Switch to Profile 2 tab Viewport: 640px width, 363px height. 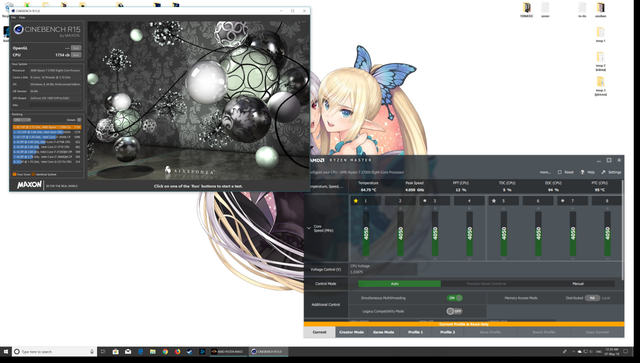(448, 332)
